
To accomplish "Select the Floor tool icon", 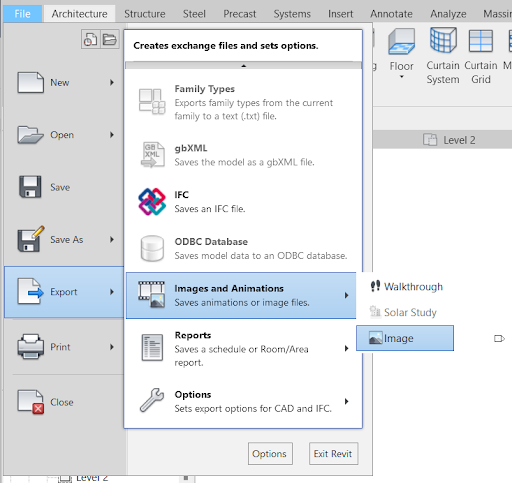I will [401, 41].
